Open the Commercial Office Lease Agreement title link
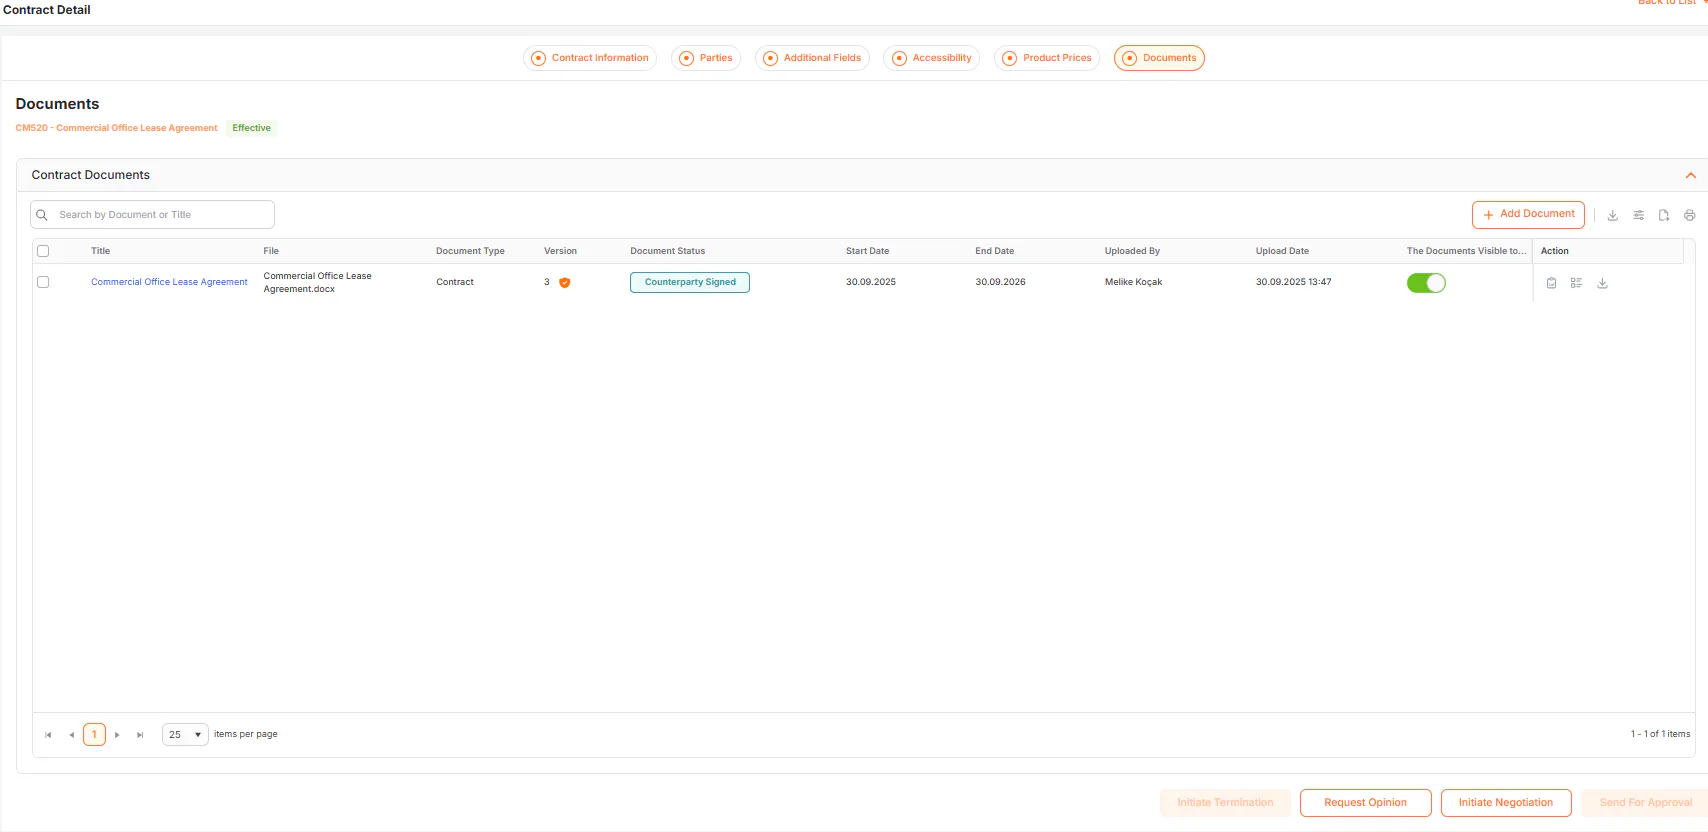The width and height of the screenshot is (1708, 832). pyautogui.click(x=169, y=282)
